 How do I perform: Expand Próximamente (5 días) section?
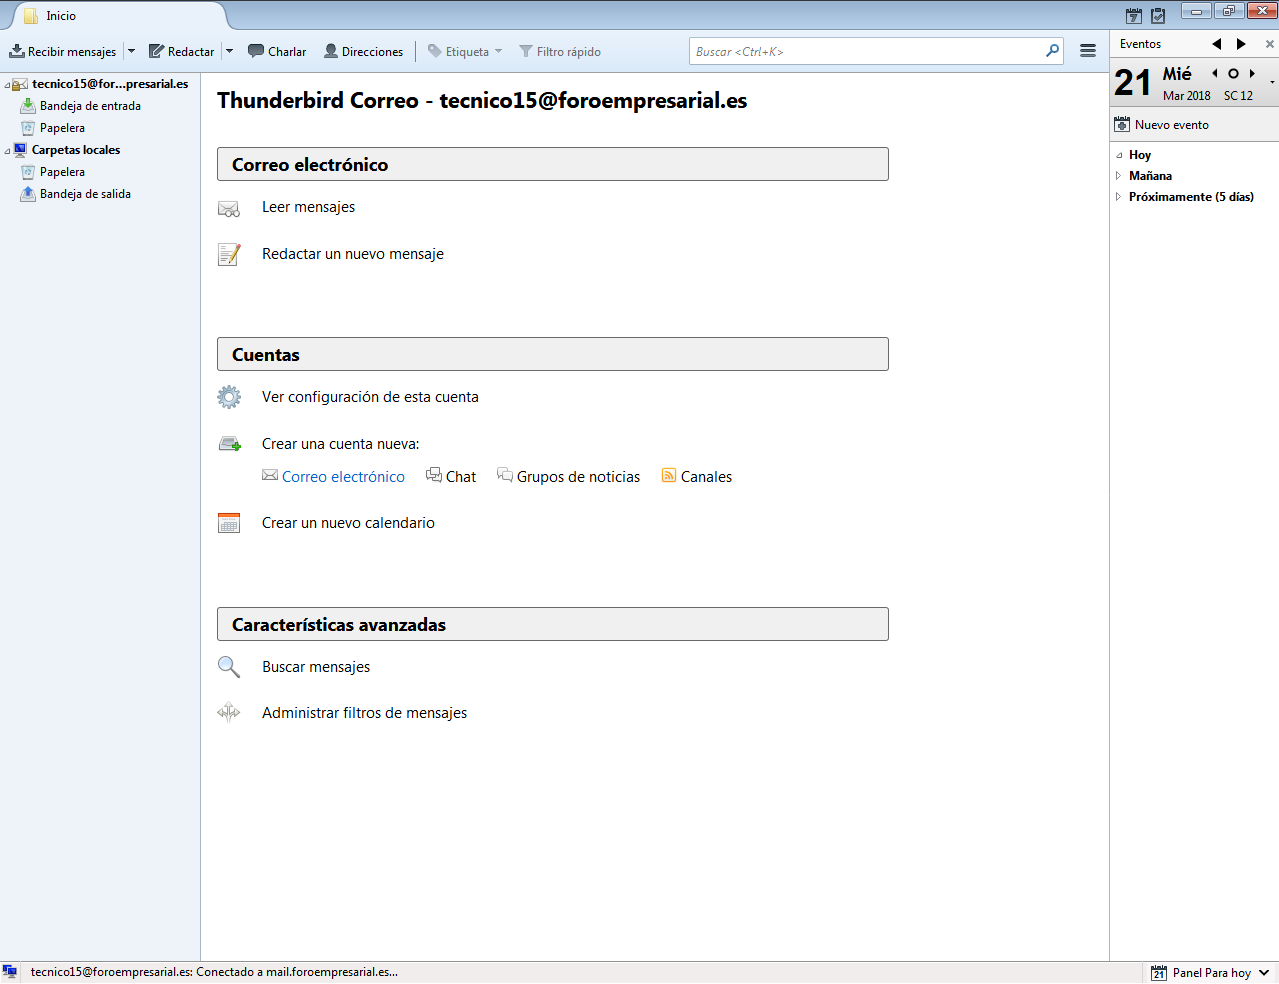point(1119,197)
